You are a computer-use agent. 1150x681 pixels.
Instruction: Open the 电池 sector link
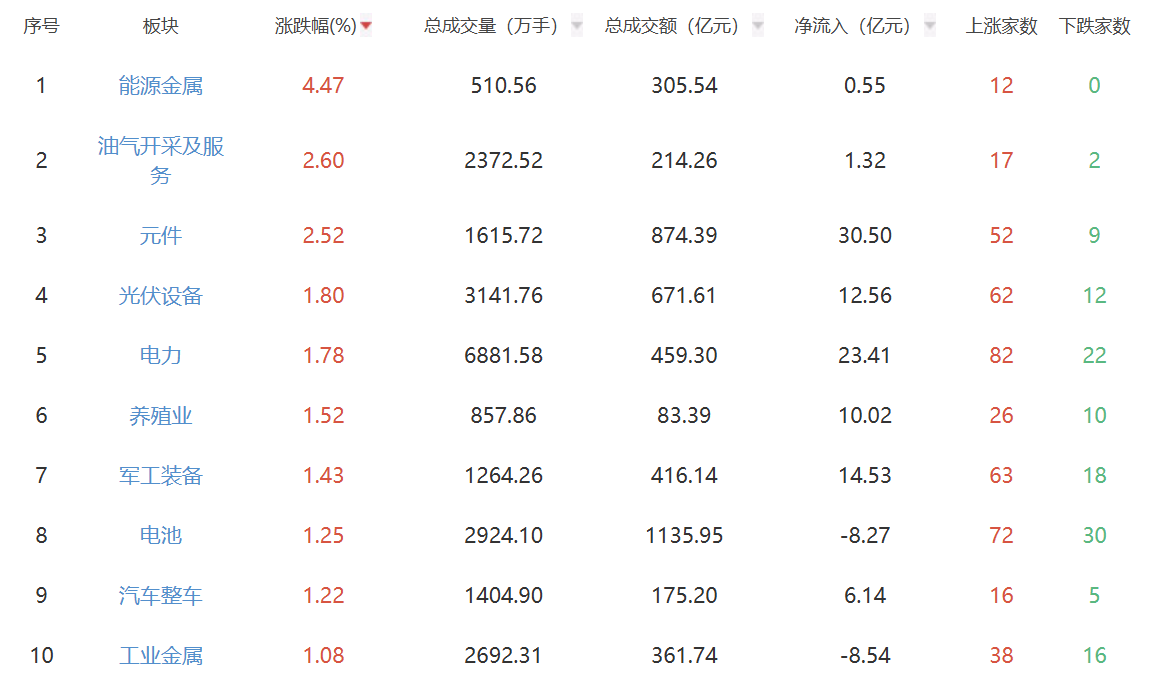160,535
